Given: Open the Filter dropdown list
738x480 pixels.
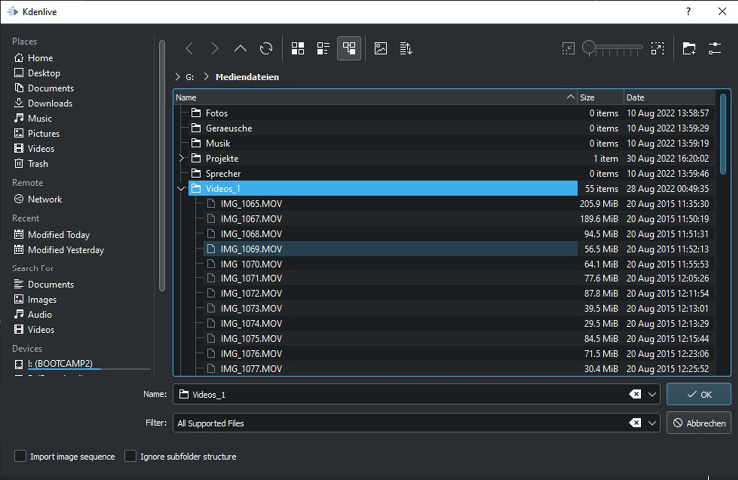Looking at the screenshot, I should (x=653, y=423).
